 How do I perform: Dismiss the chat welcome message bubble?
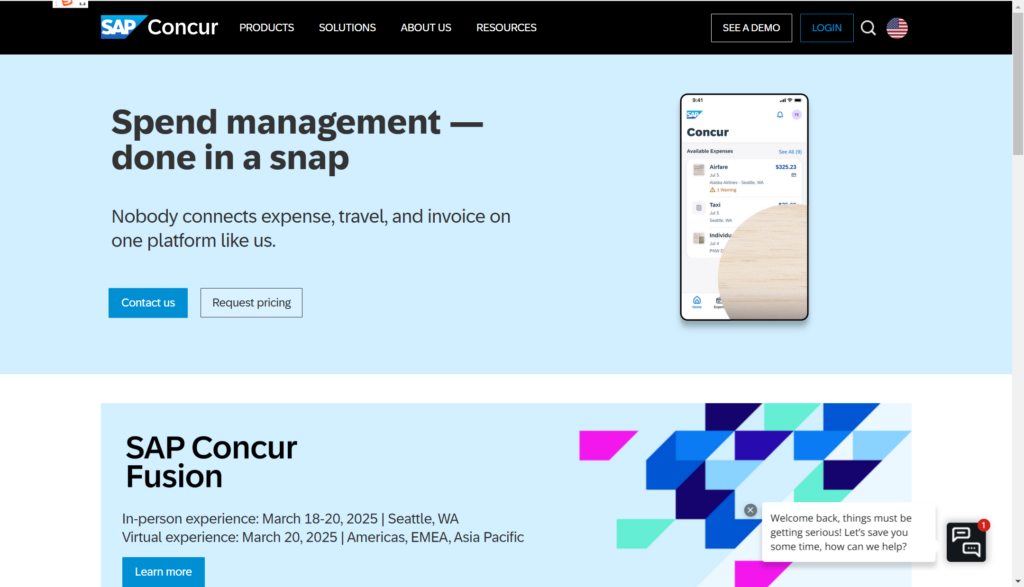[x=750, y=510]
